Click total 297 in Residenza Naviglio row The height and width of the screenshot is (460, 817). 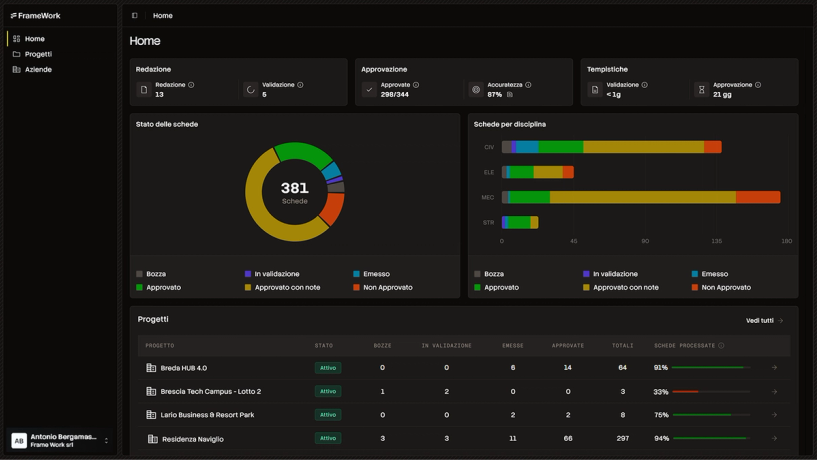pyautogui.click(x=623, y=439)
